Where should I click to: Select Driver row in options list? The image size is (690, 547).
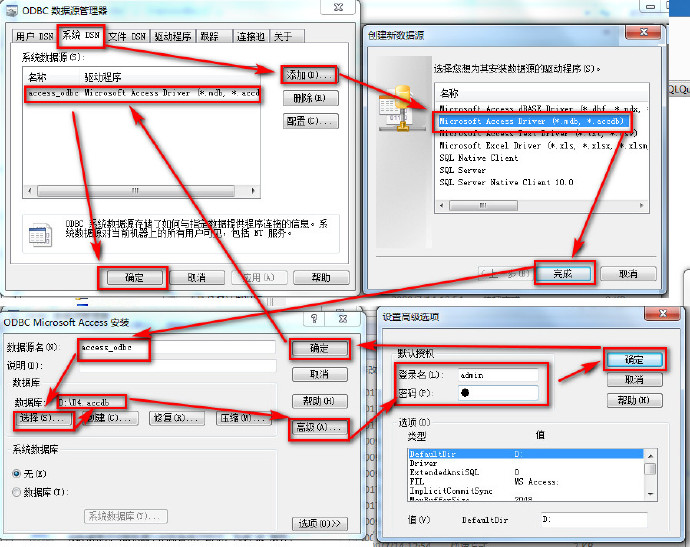[x=526, y=463]
